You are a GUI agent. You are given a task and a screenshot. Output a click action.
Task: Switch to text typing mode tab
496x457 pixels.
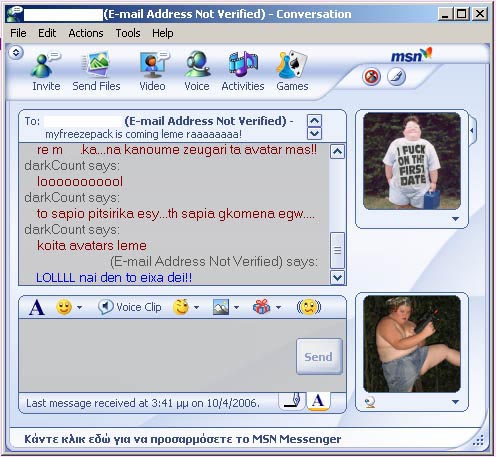[318, 401]
